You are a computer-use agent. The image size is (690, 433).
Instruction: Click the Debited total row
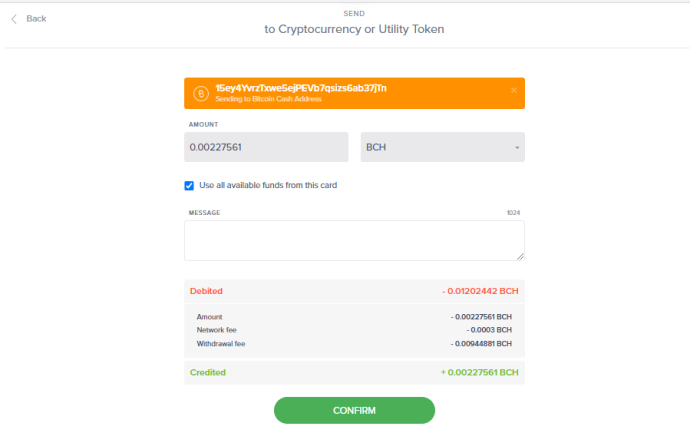354,291
